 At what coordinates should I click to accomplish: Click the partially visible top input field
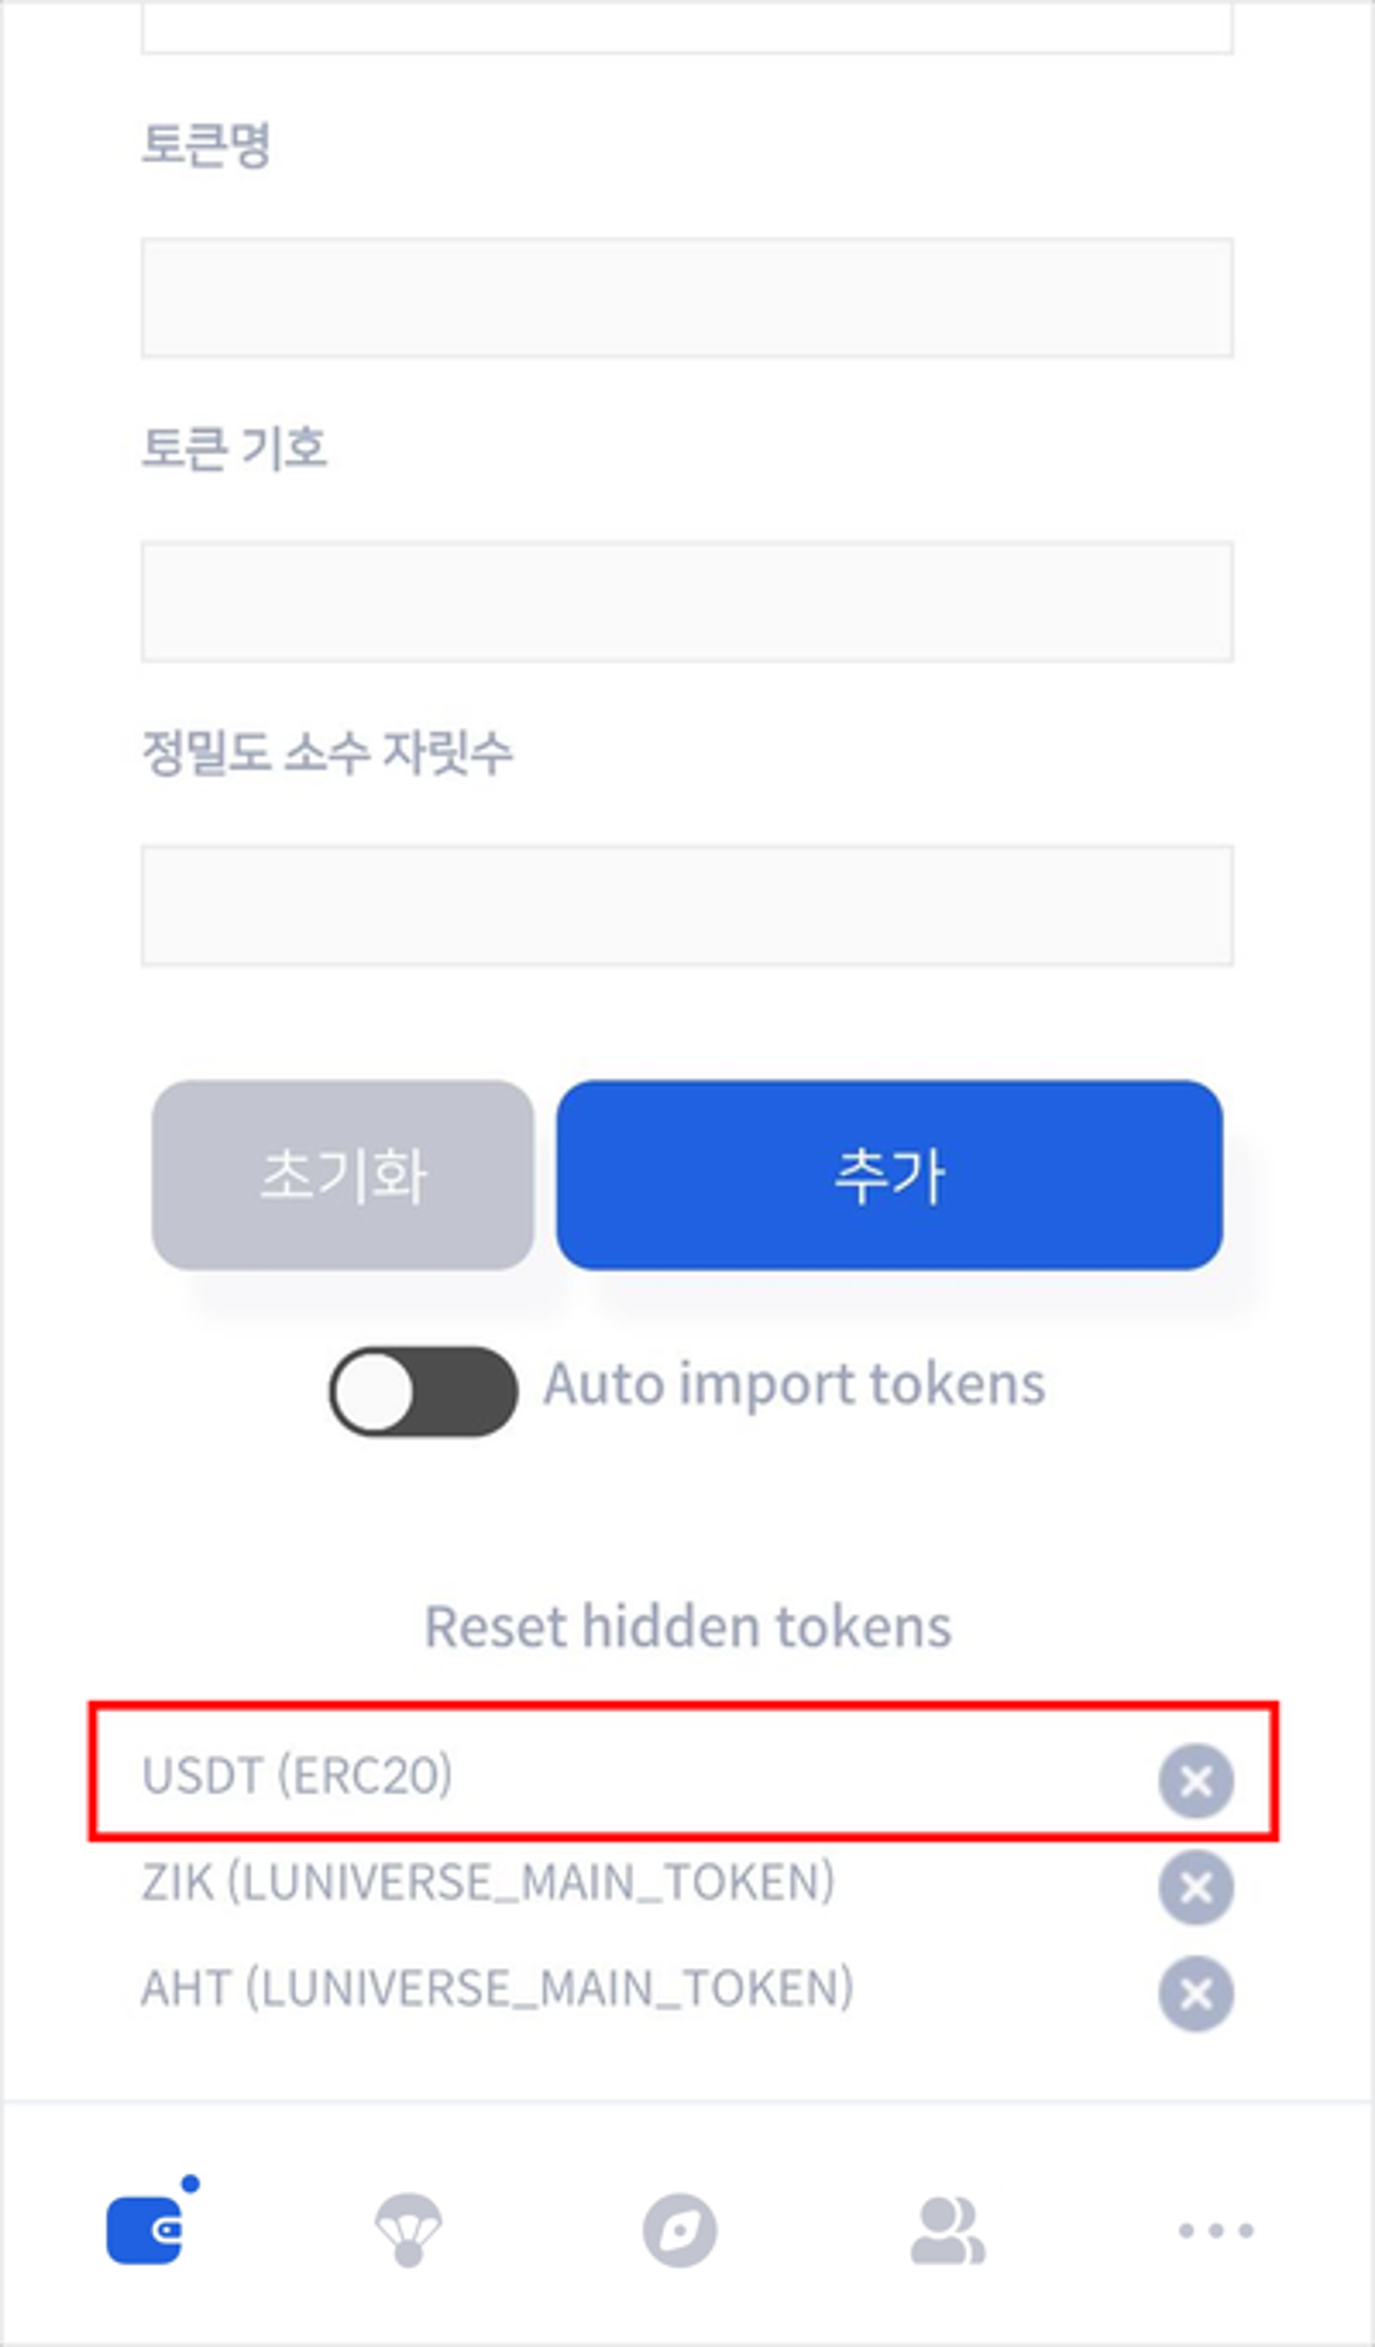coord(687,26)
